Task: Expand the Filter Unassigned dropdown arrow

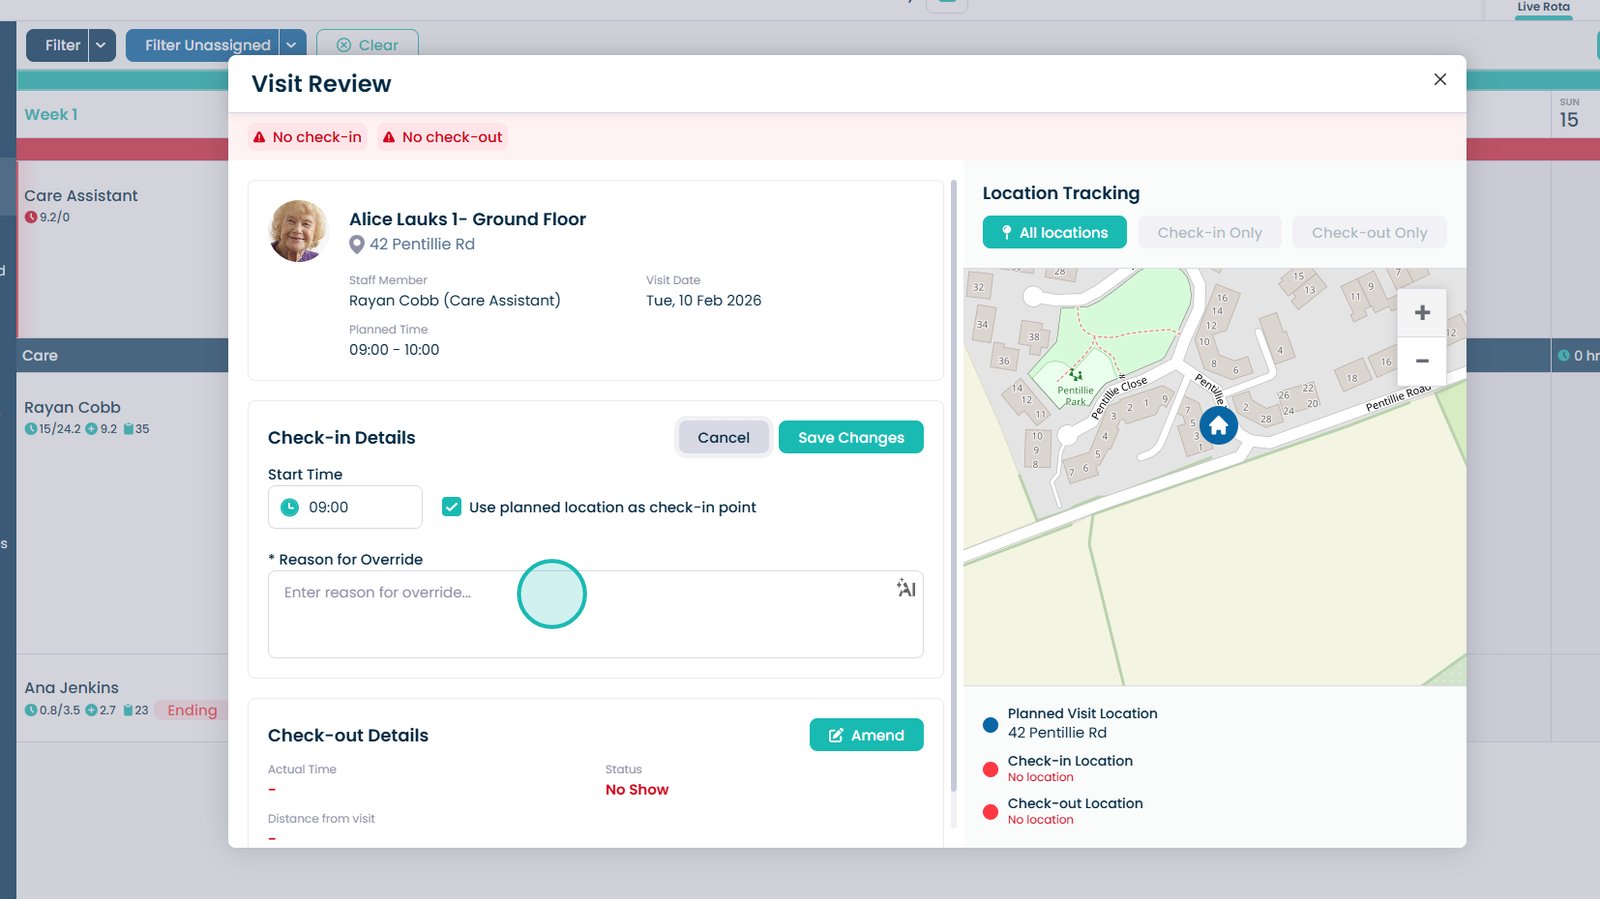Action: [x=291, y=45]
